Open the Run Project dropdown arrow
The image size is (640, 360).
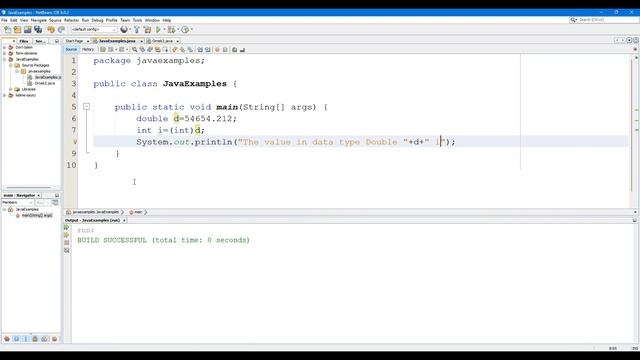[x=164, y=29]
